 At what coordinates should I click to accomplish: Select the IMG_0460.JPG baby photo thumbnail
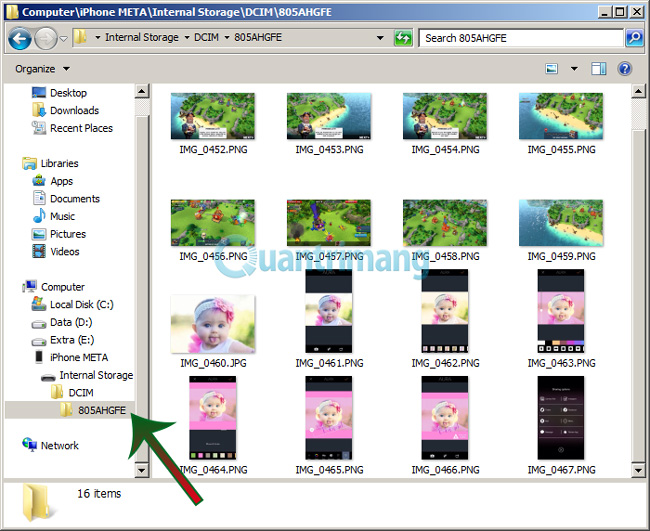(212, 324)
